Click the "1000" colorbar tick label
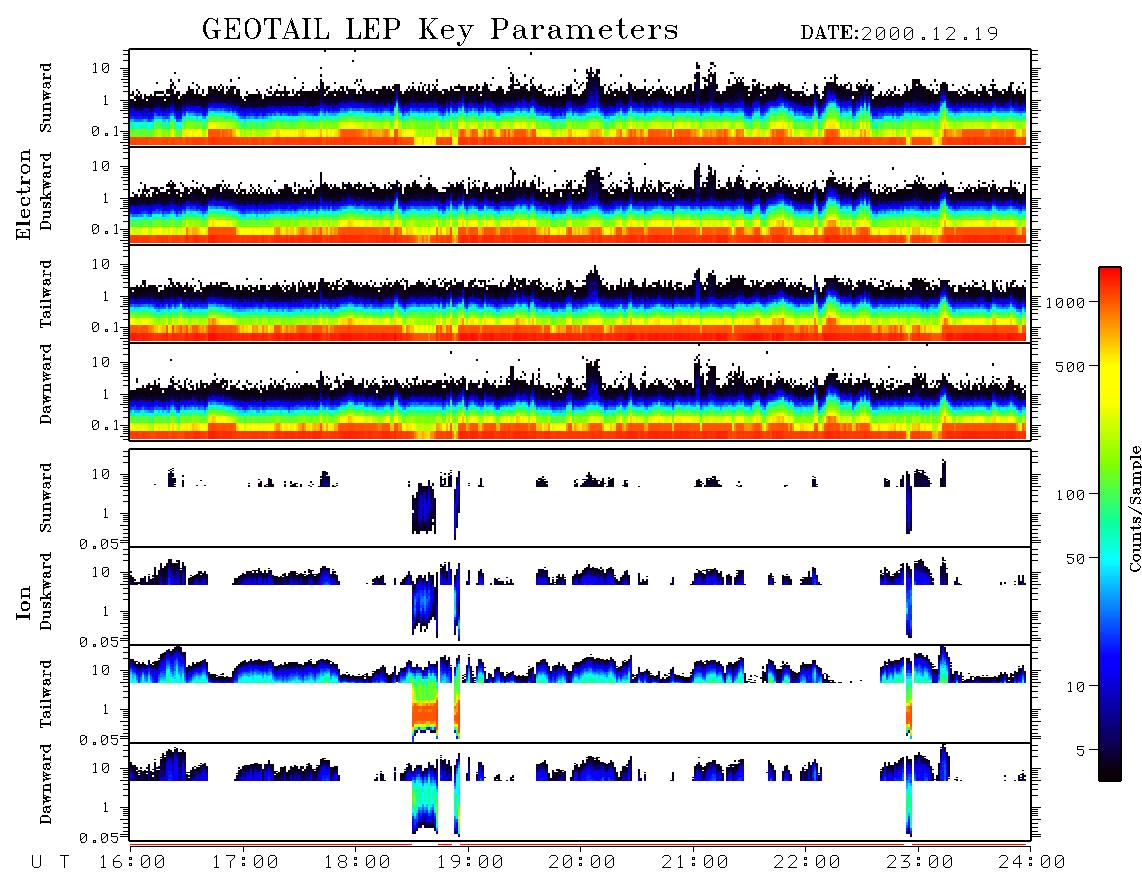 [x=1065, y=302]
